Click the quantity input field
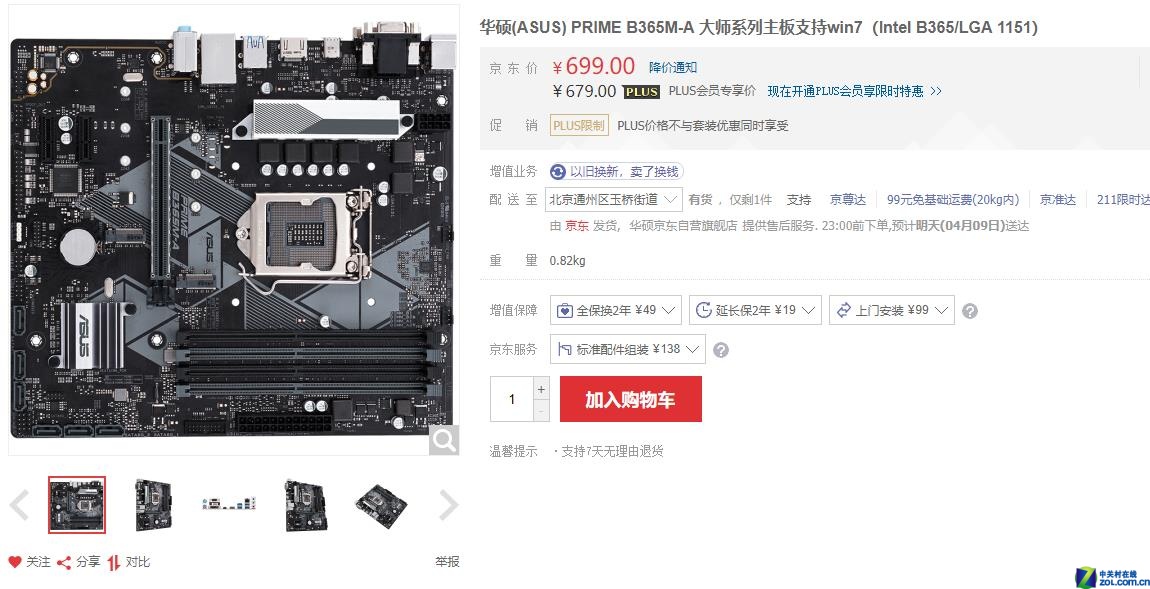 [512, 399]
